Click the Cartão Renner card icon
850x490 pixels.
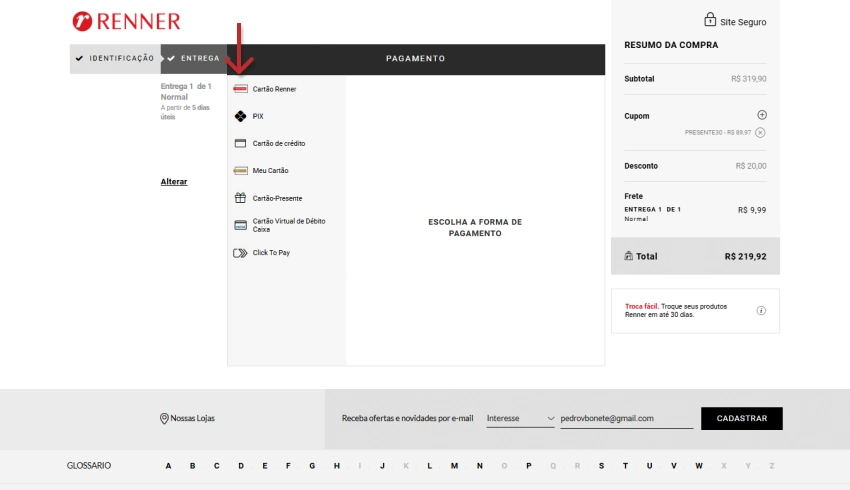(240, 89)
